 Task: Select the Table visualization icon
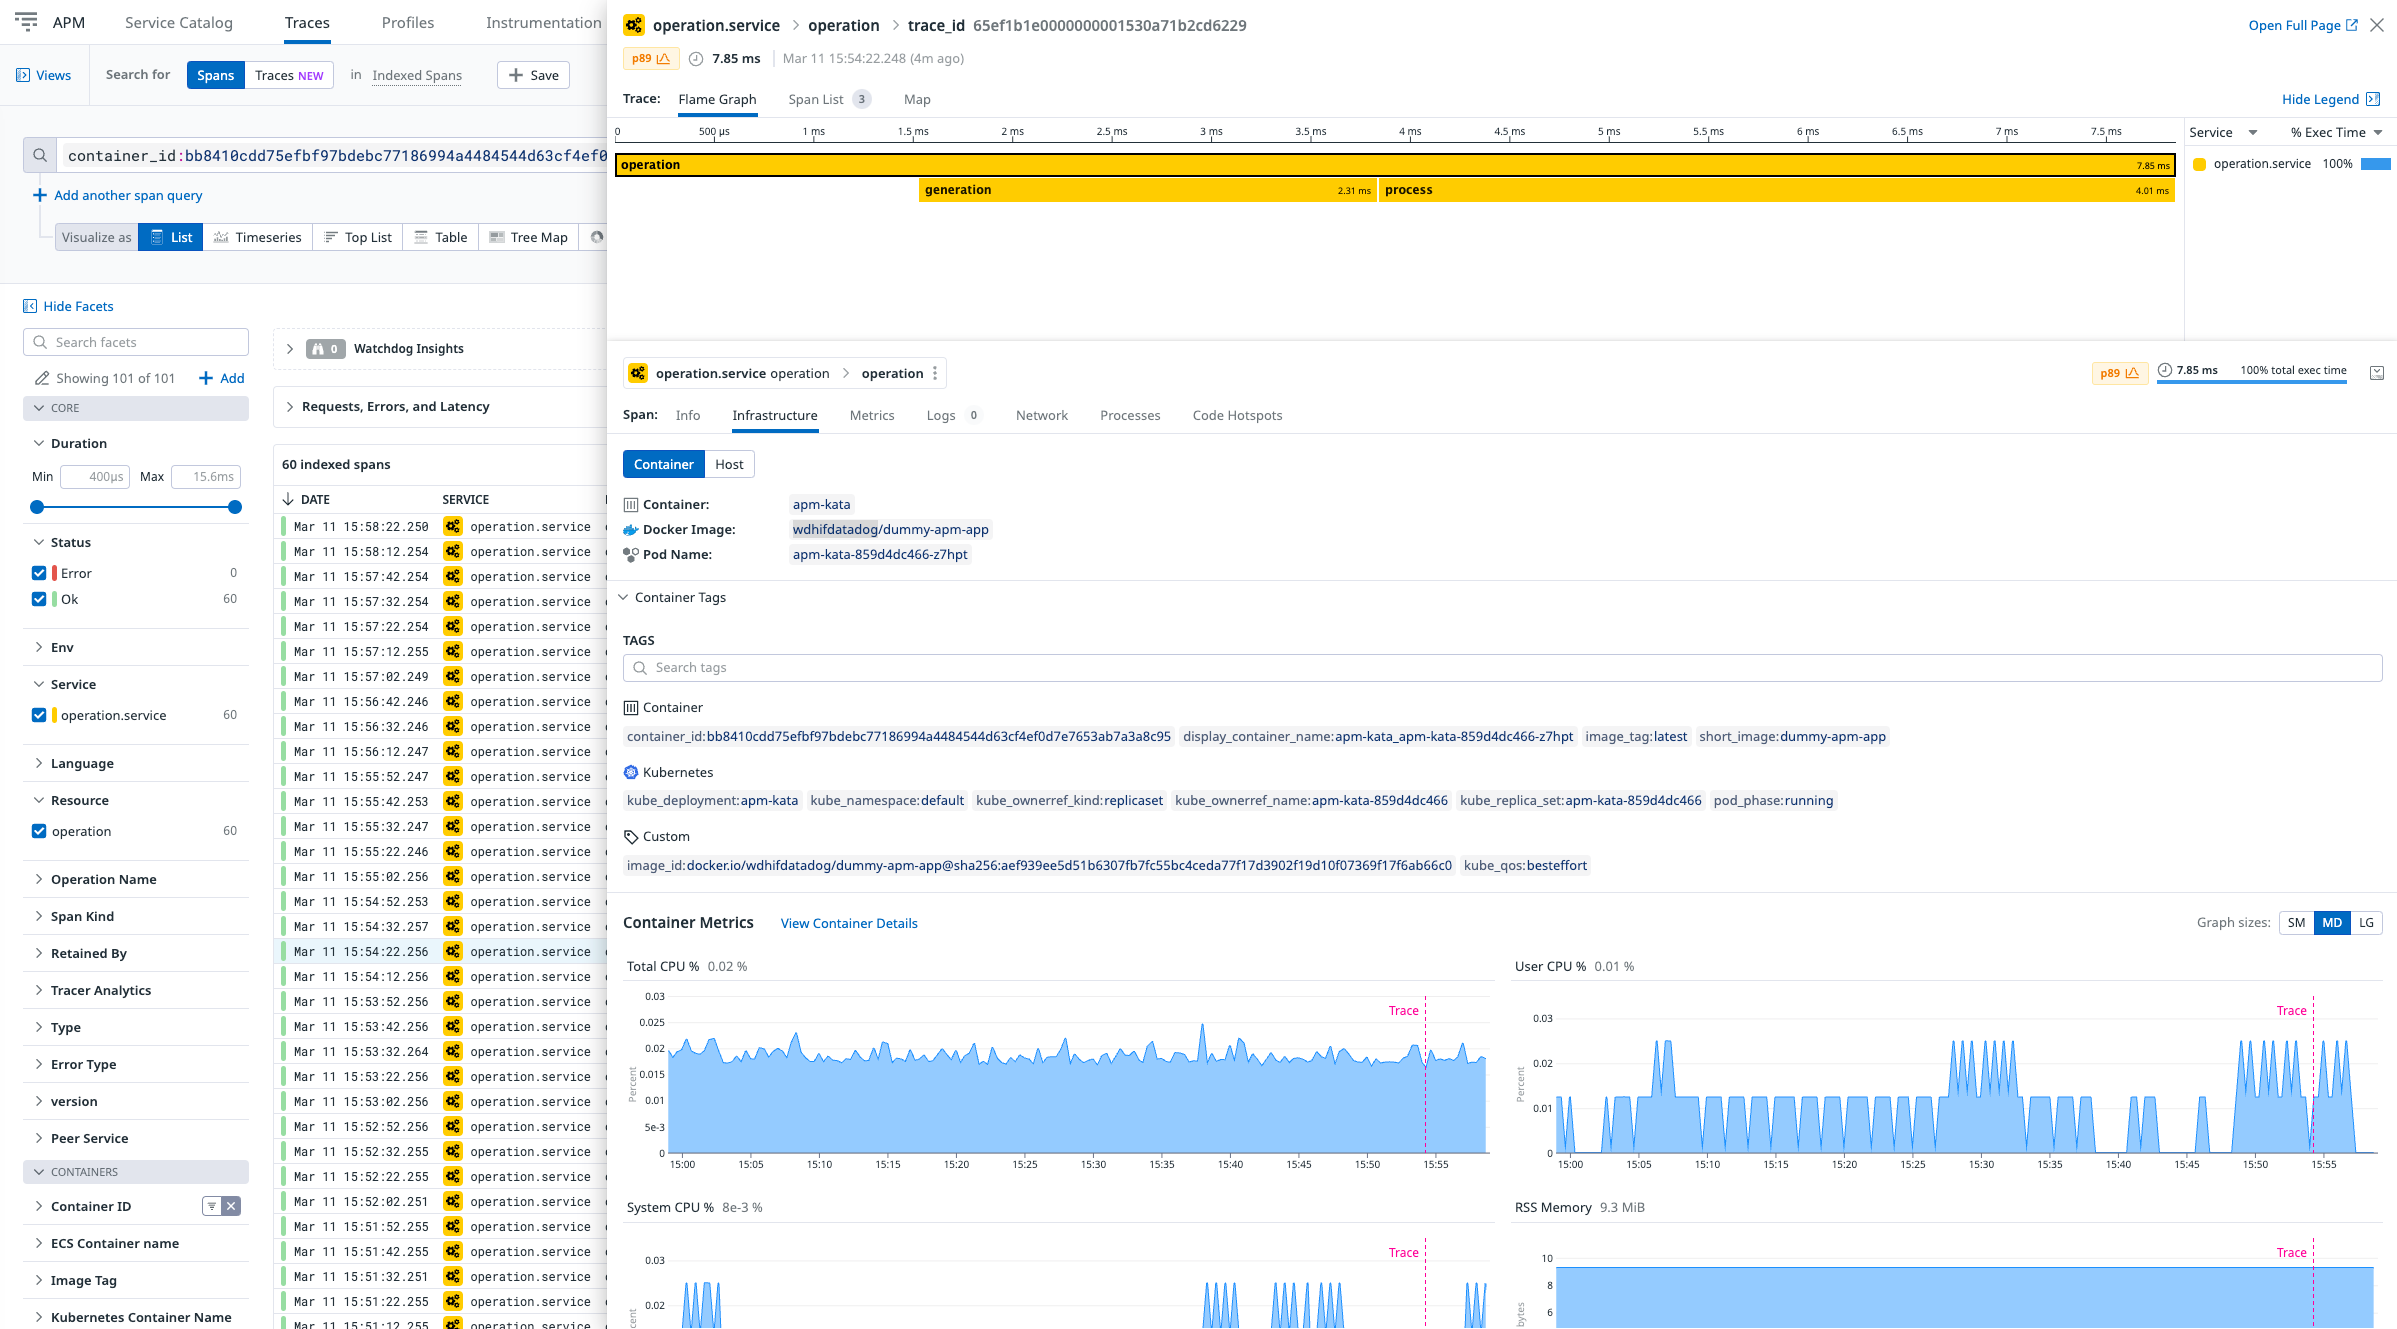421,237
